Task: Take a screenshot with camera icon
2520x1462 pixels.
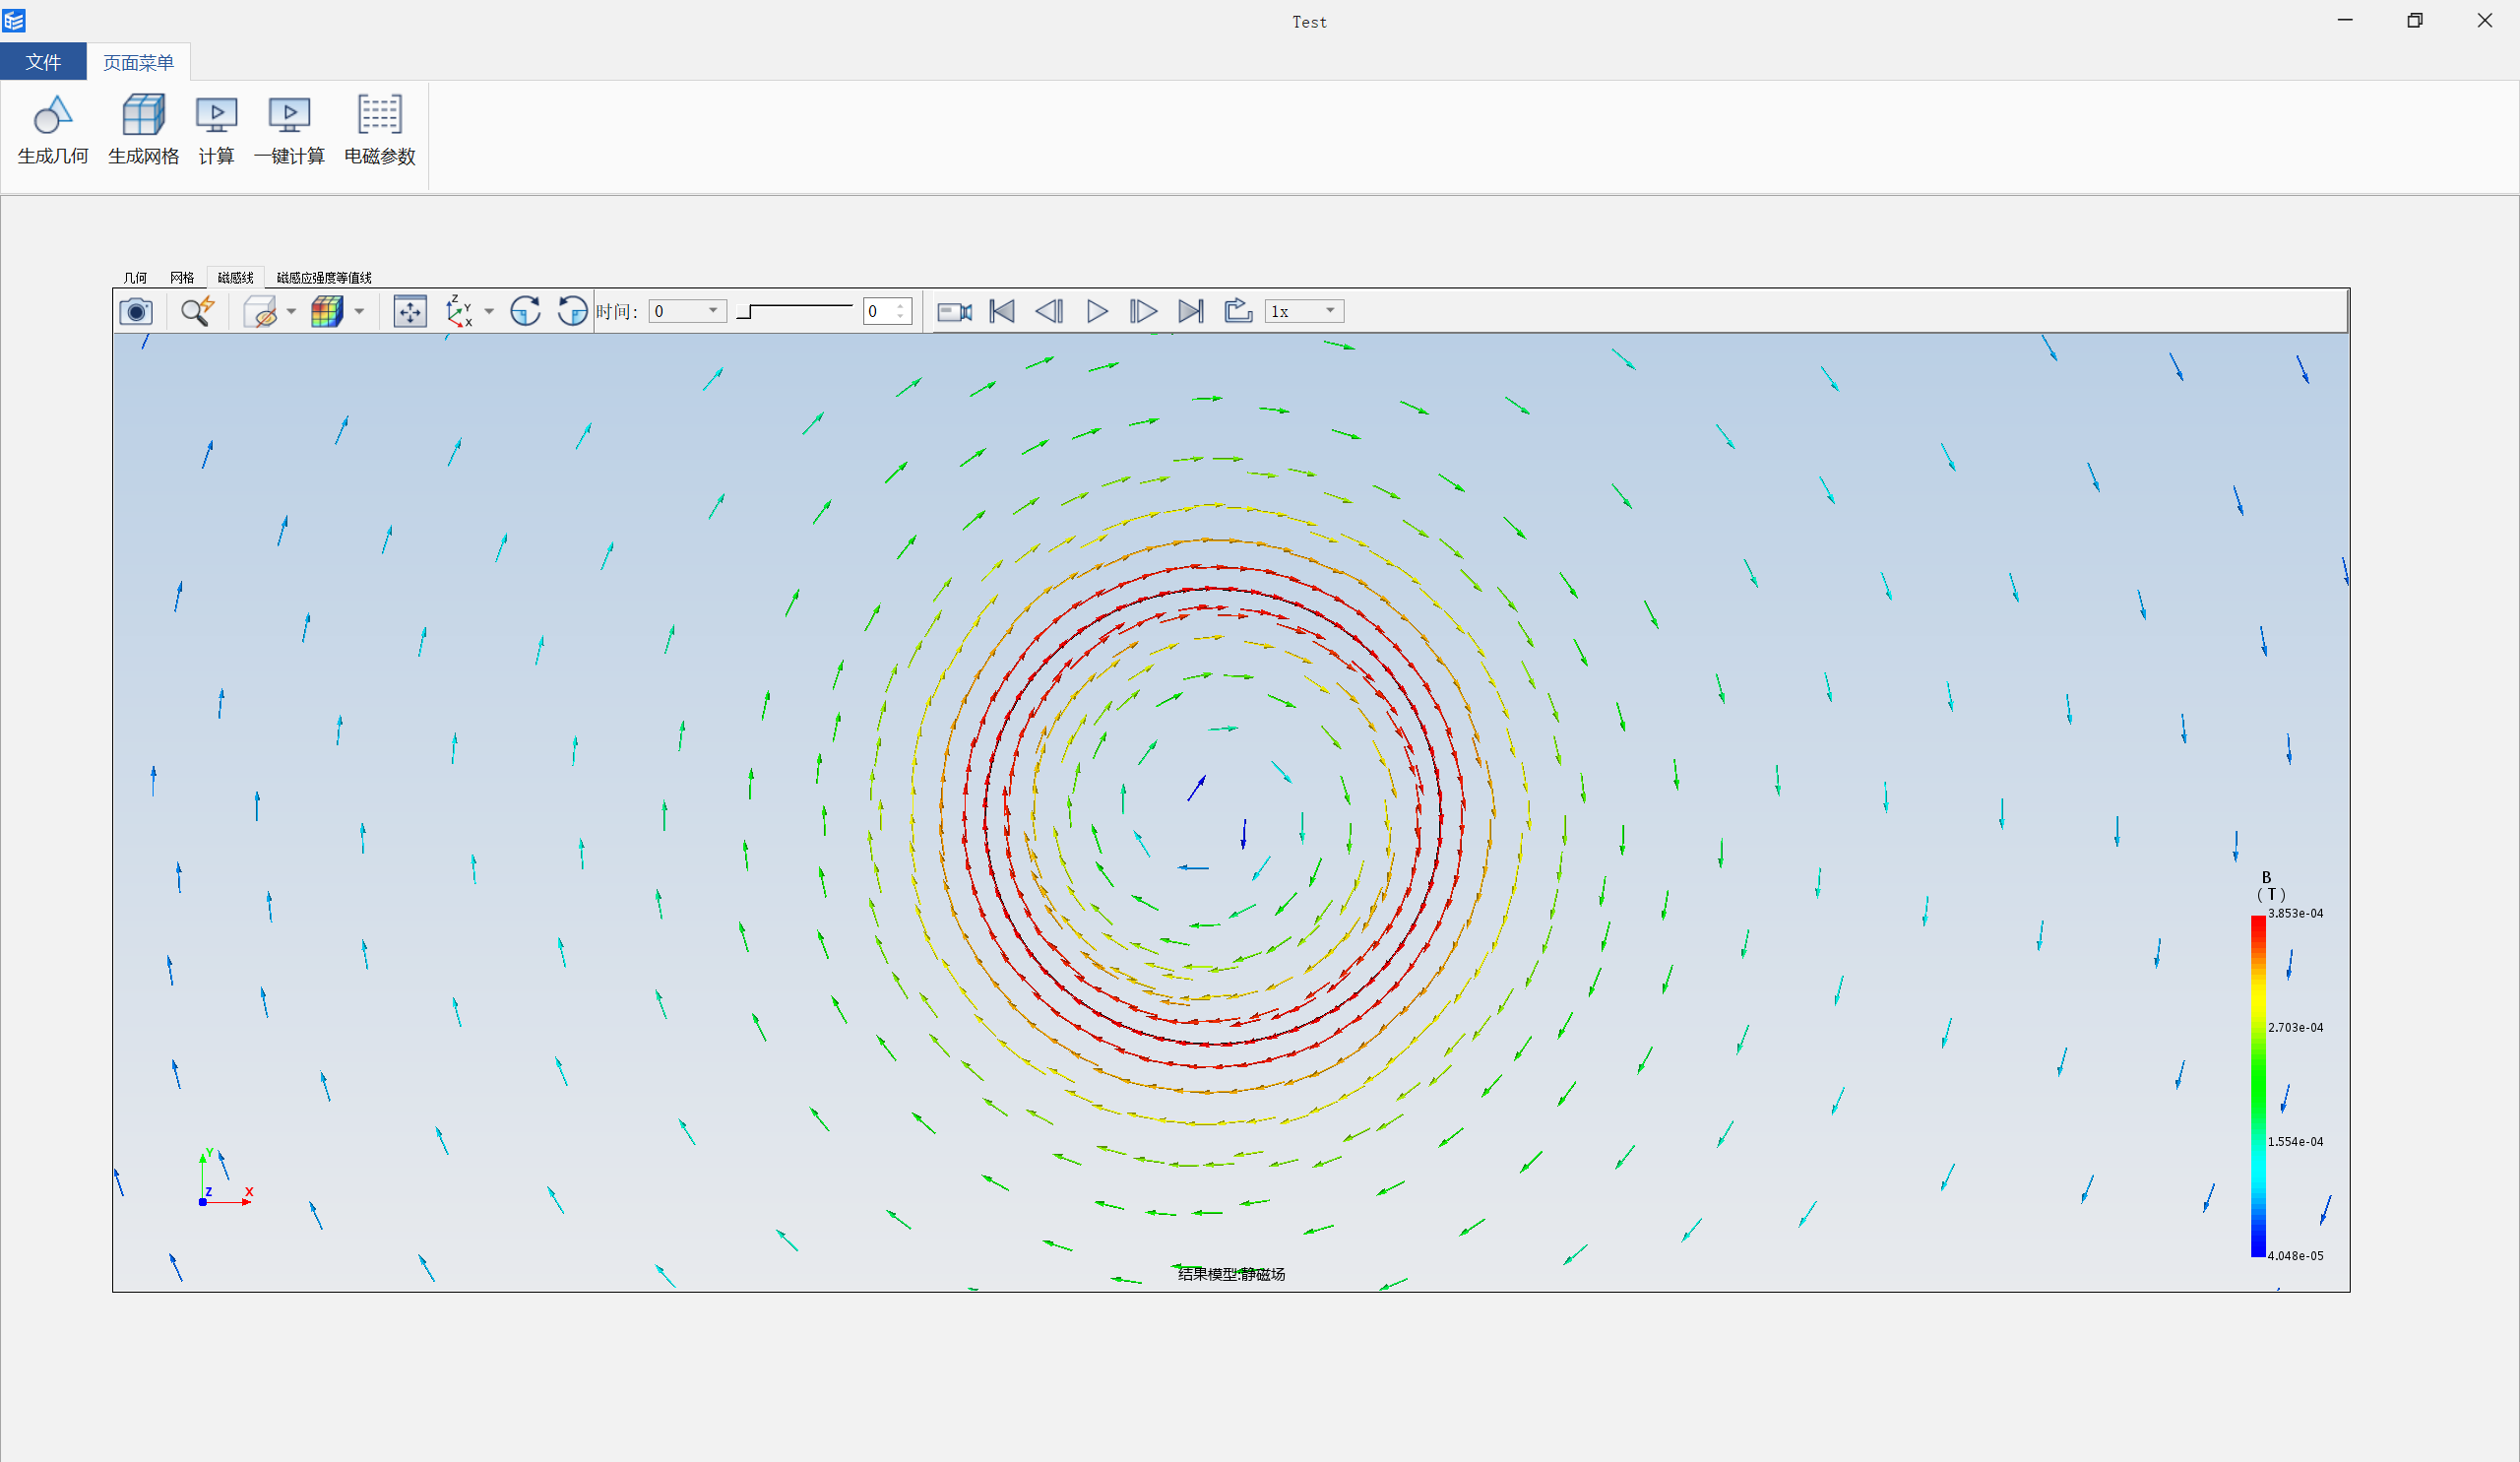Action: click(x=136, y=311)
